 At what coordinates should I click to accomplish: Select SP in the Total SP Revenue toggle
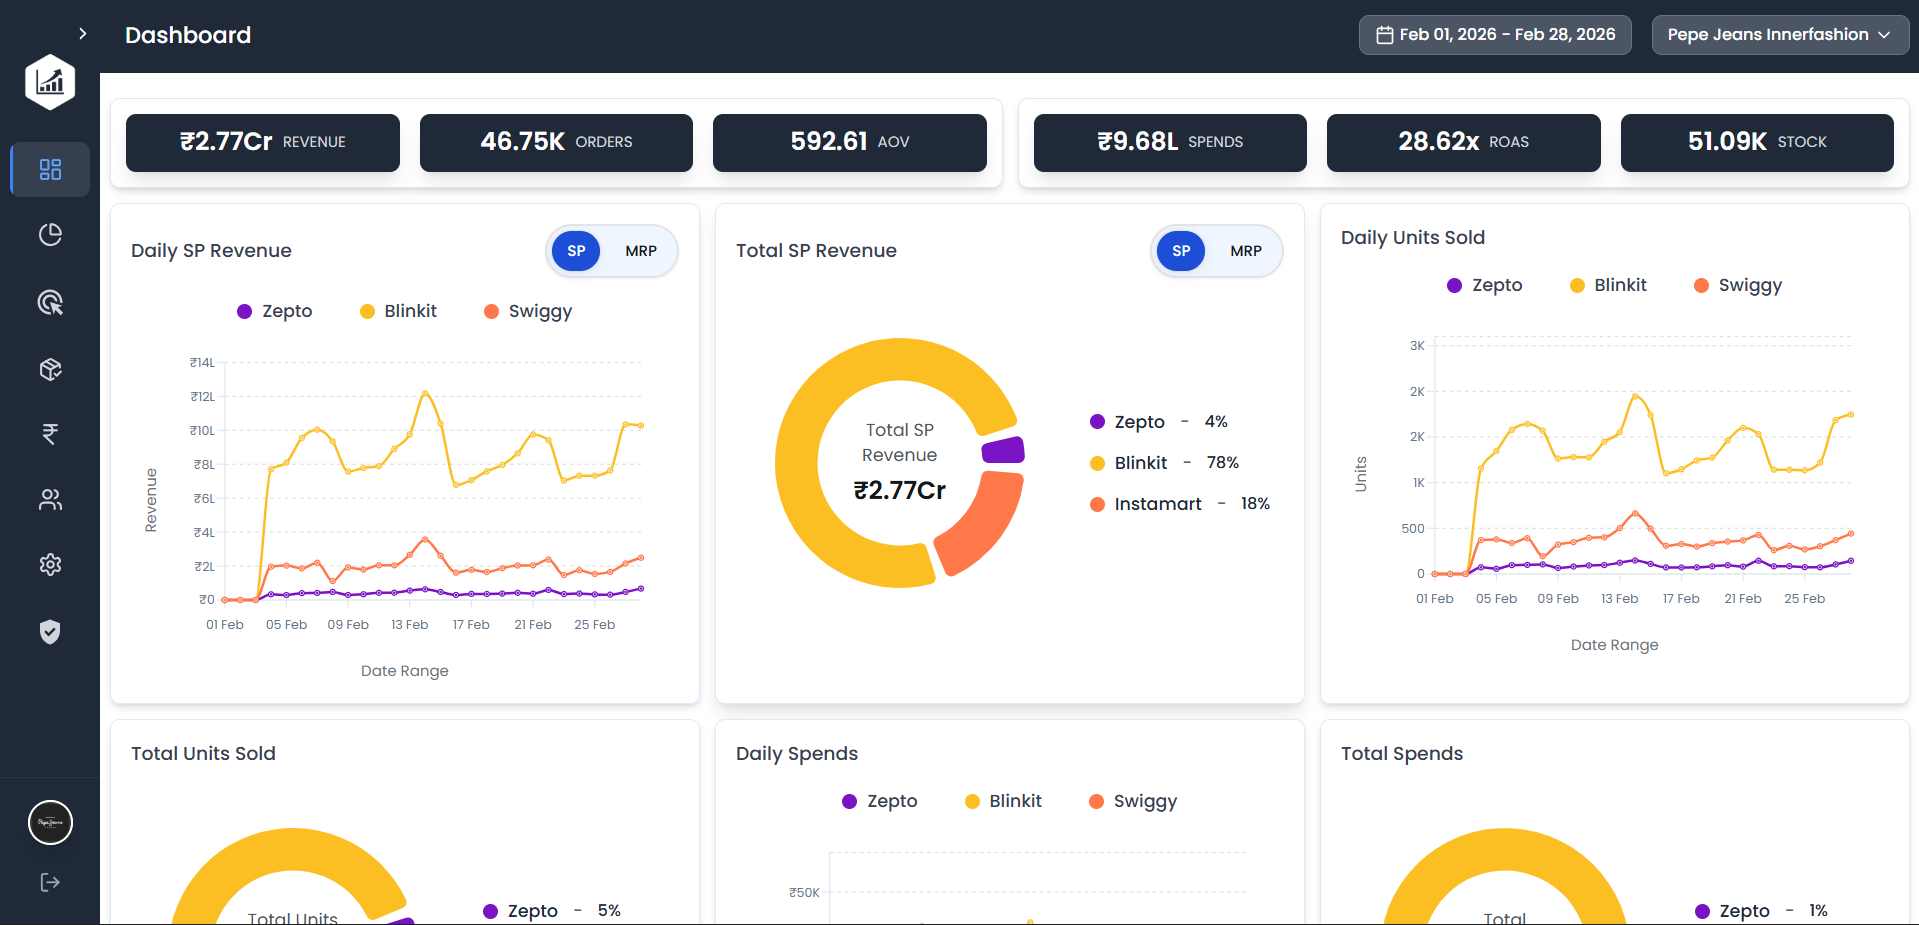pyautogui.click(x=1181, y=251)
